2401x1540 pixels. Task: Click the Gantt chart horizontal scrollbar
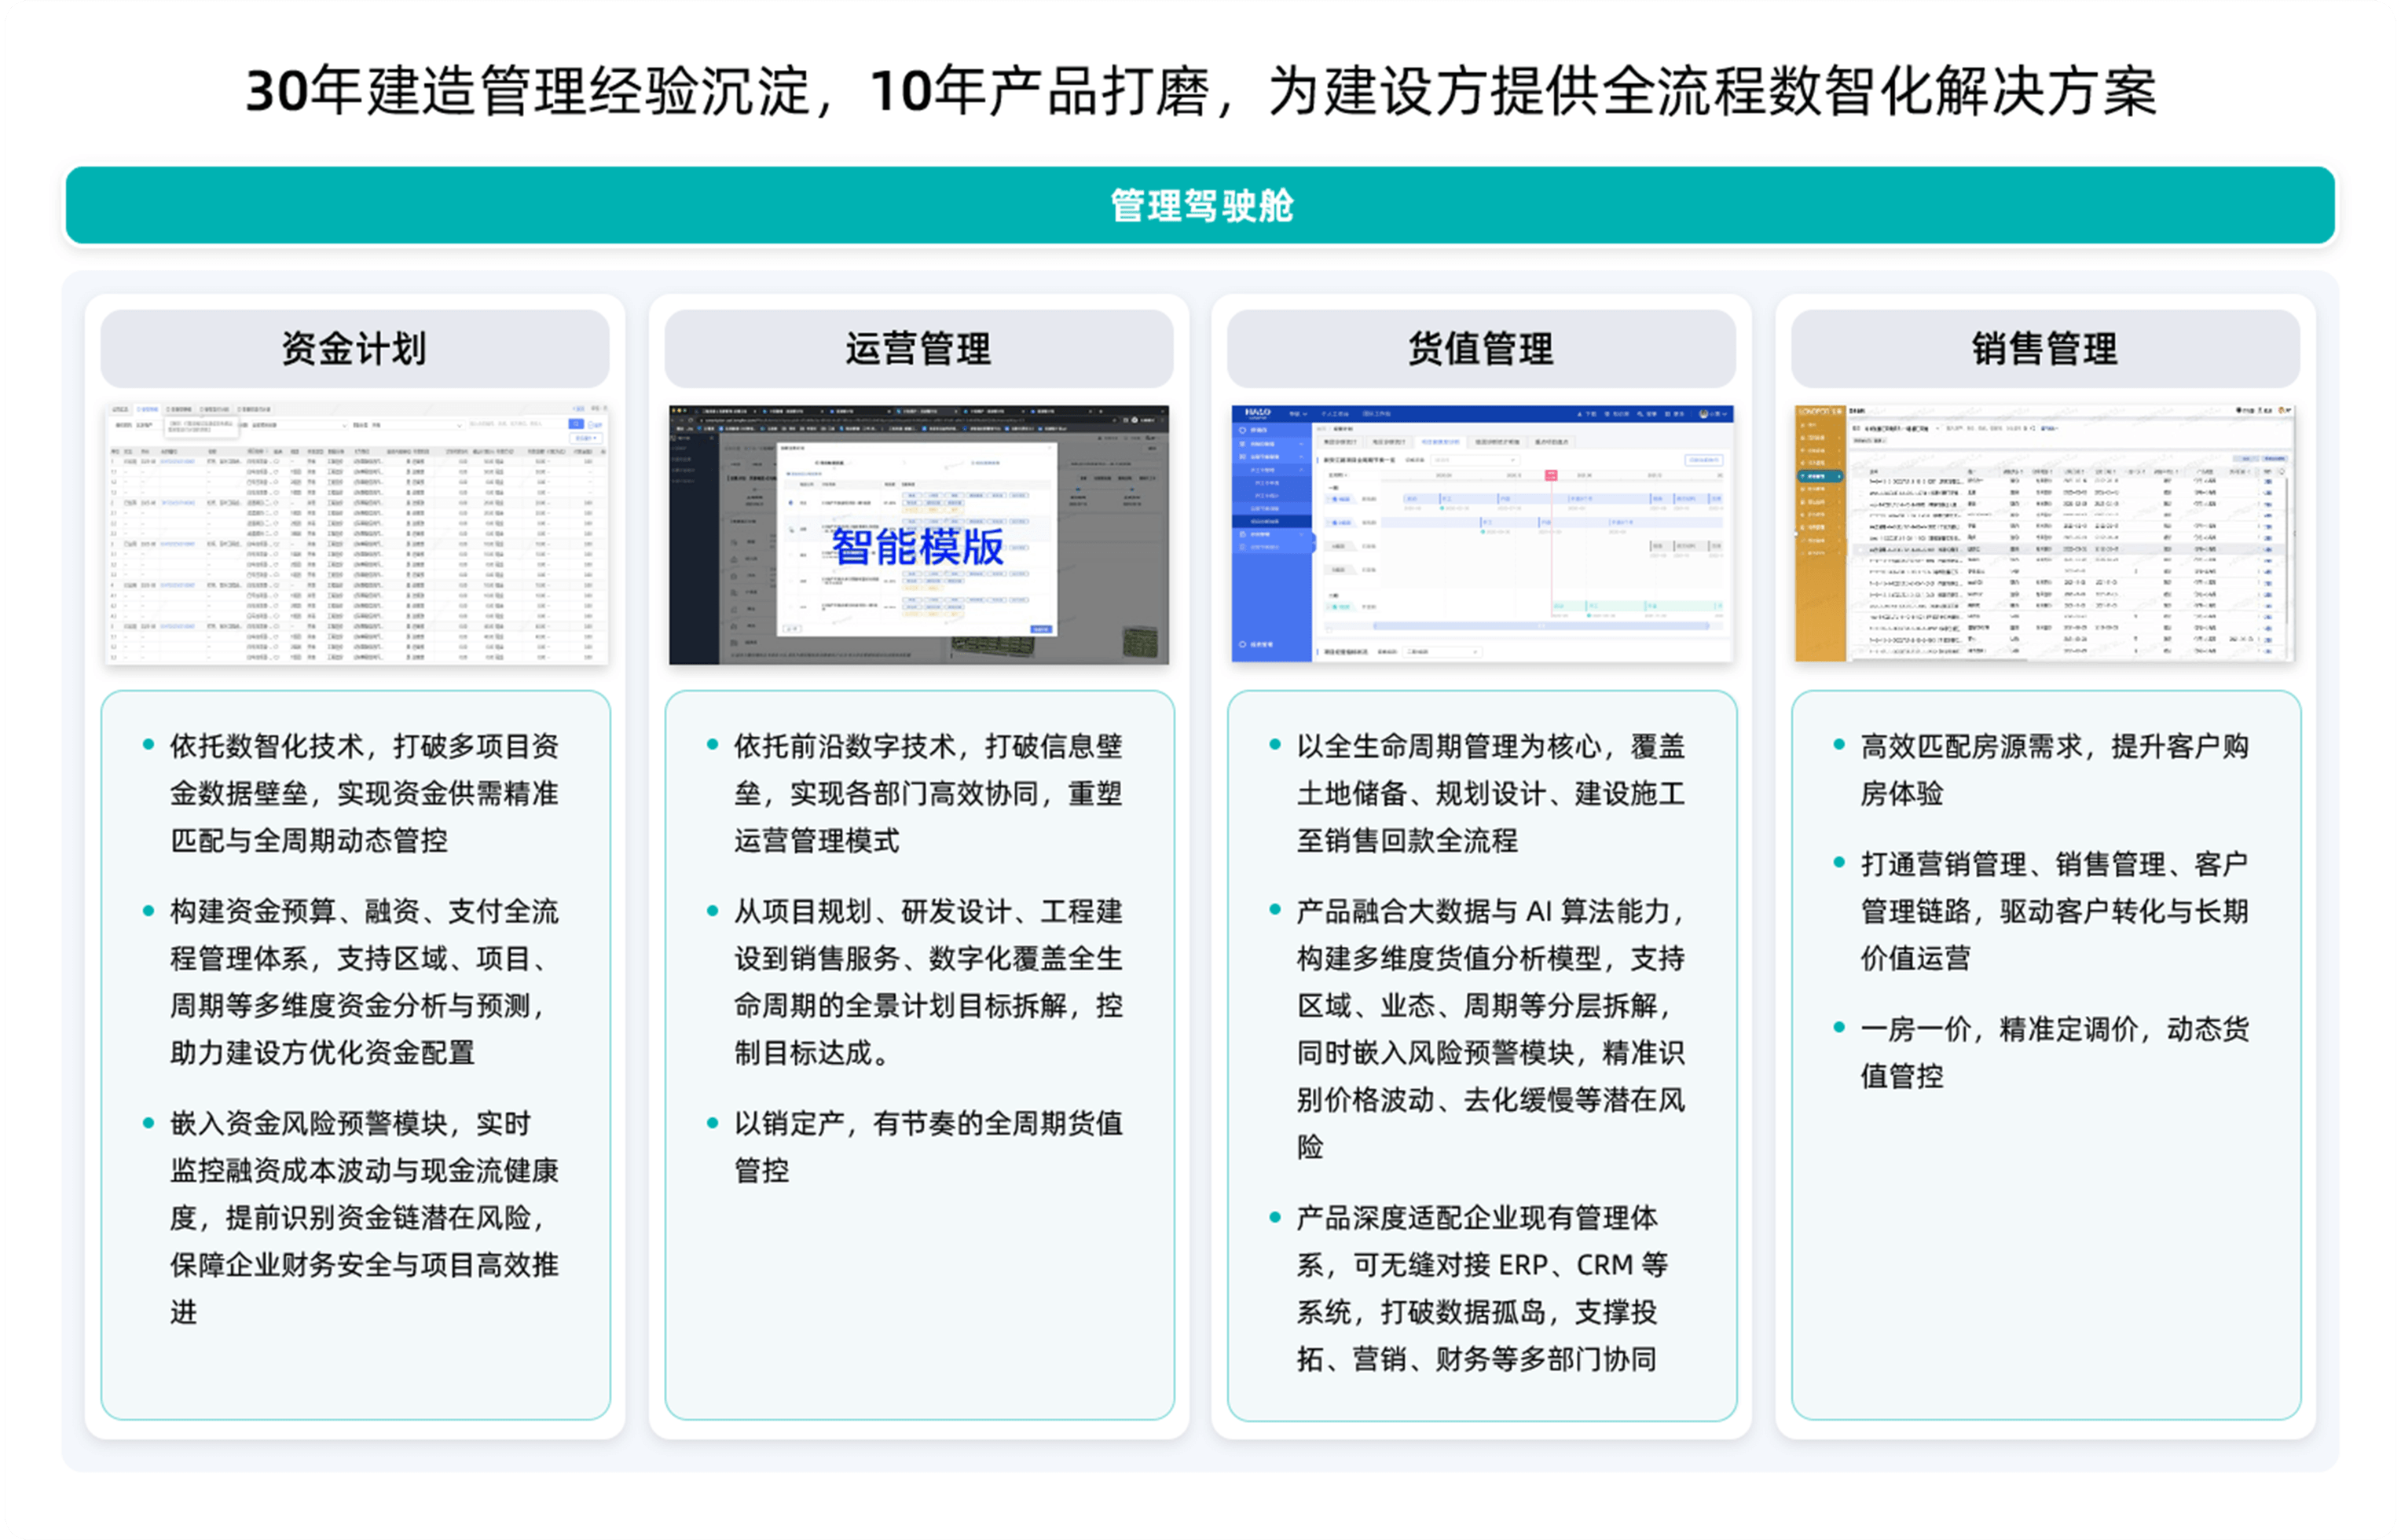tap(1540, 626)
